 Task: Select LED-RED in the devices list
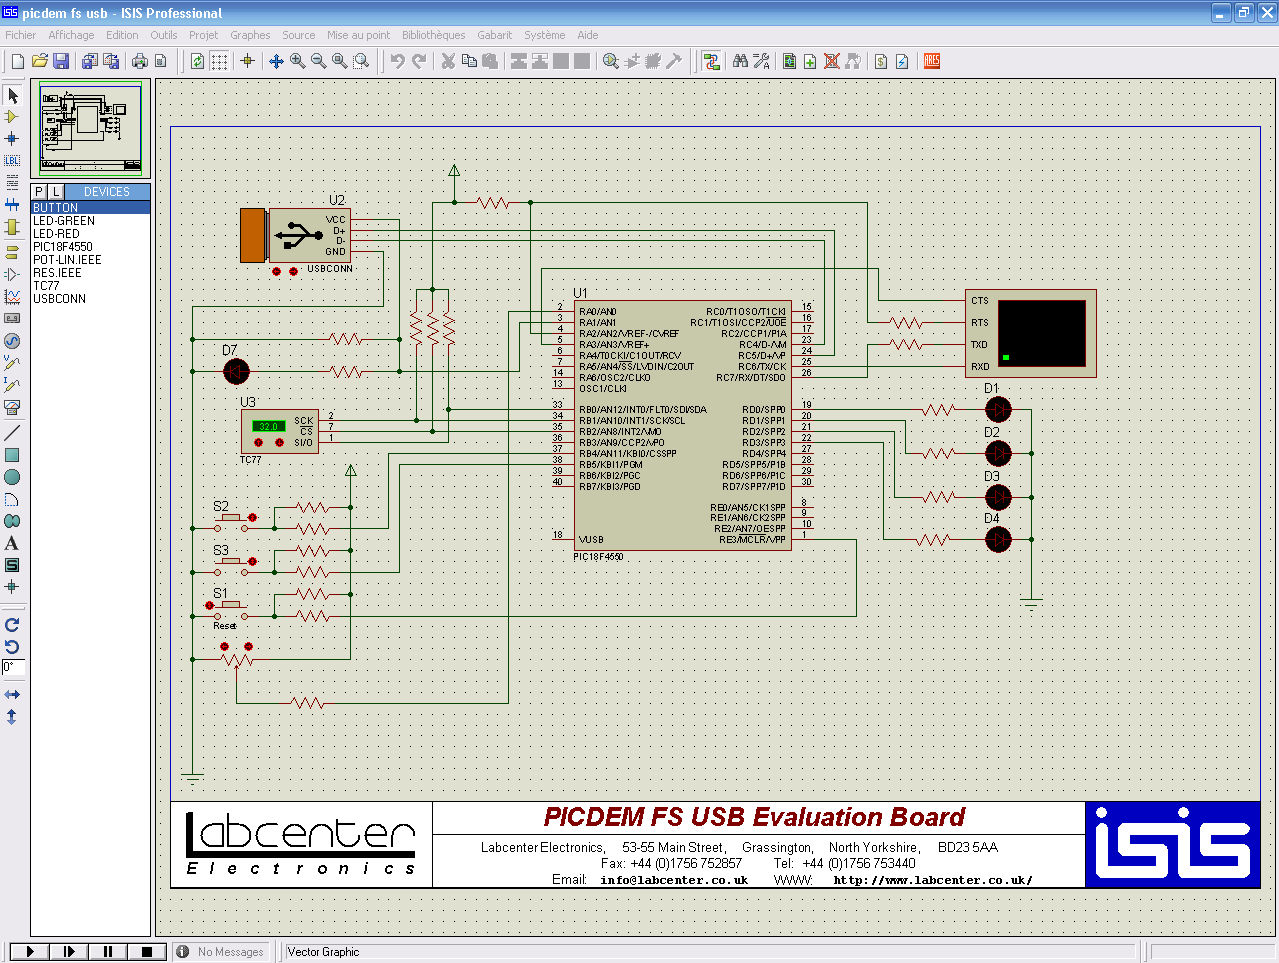click(91, 234)
